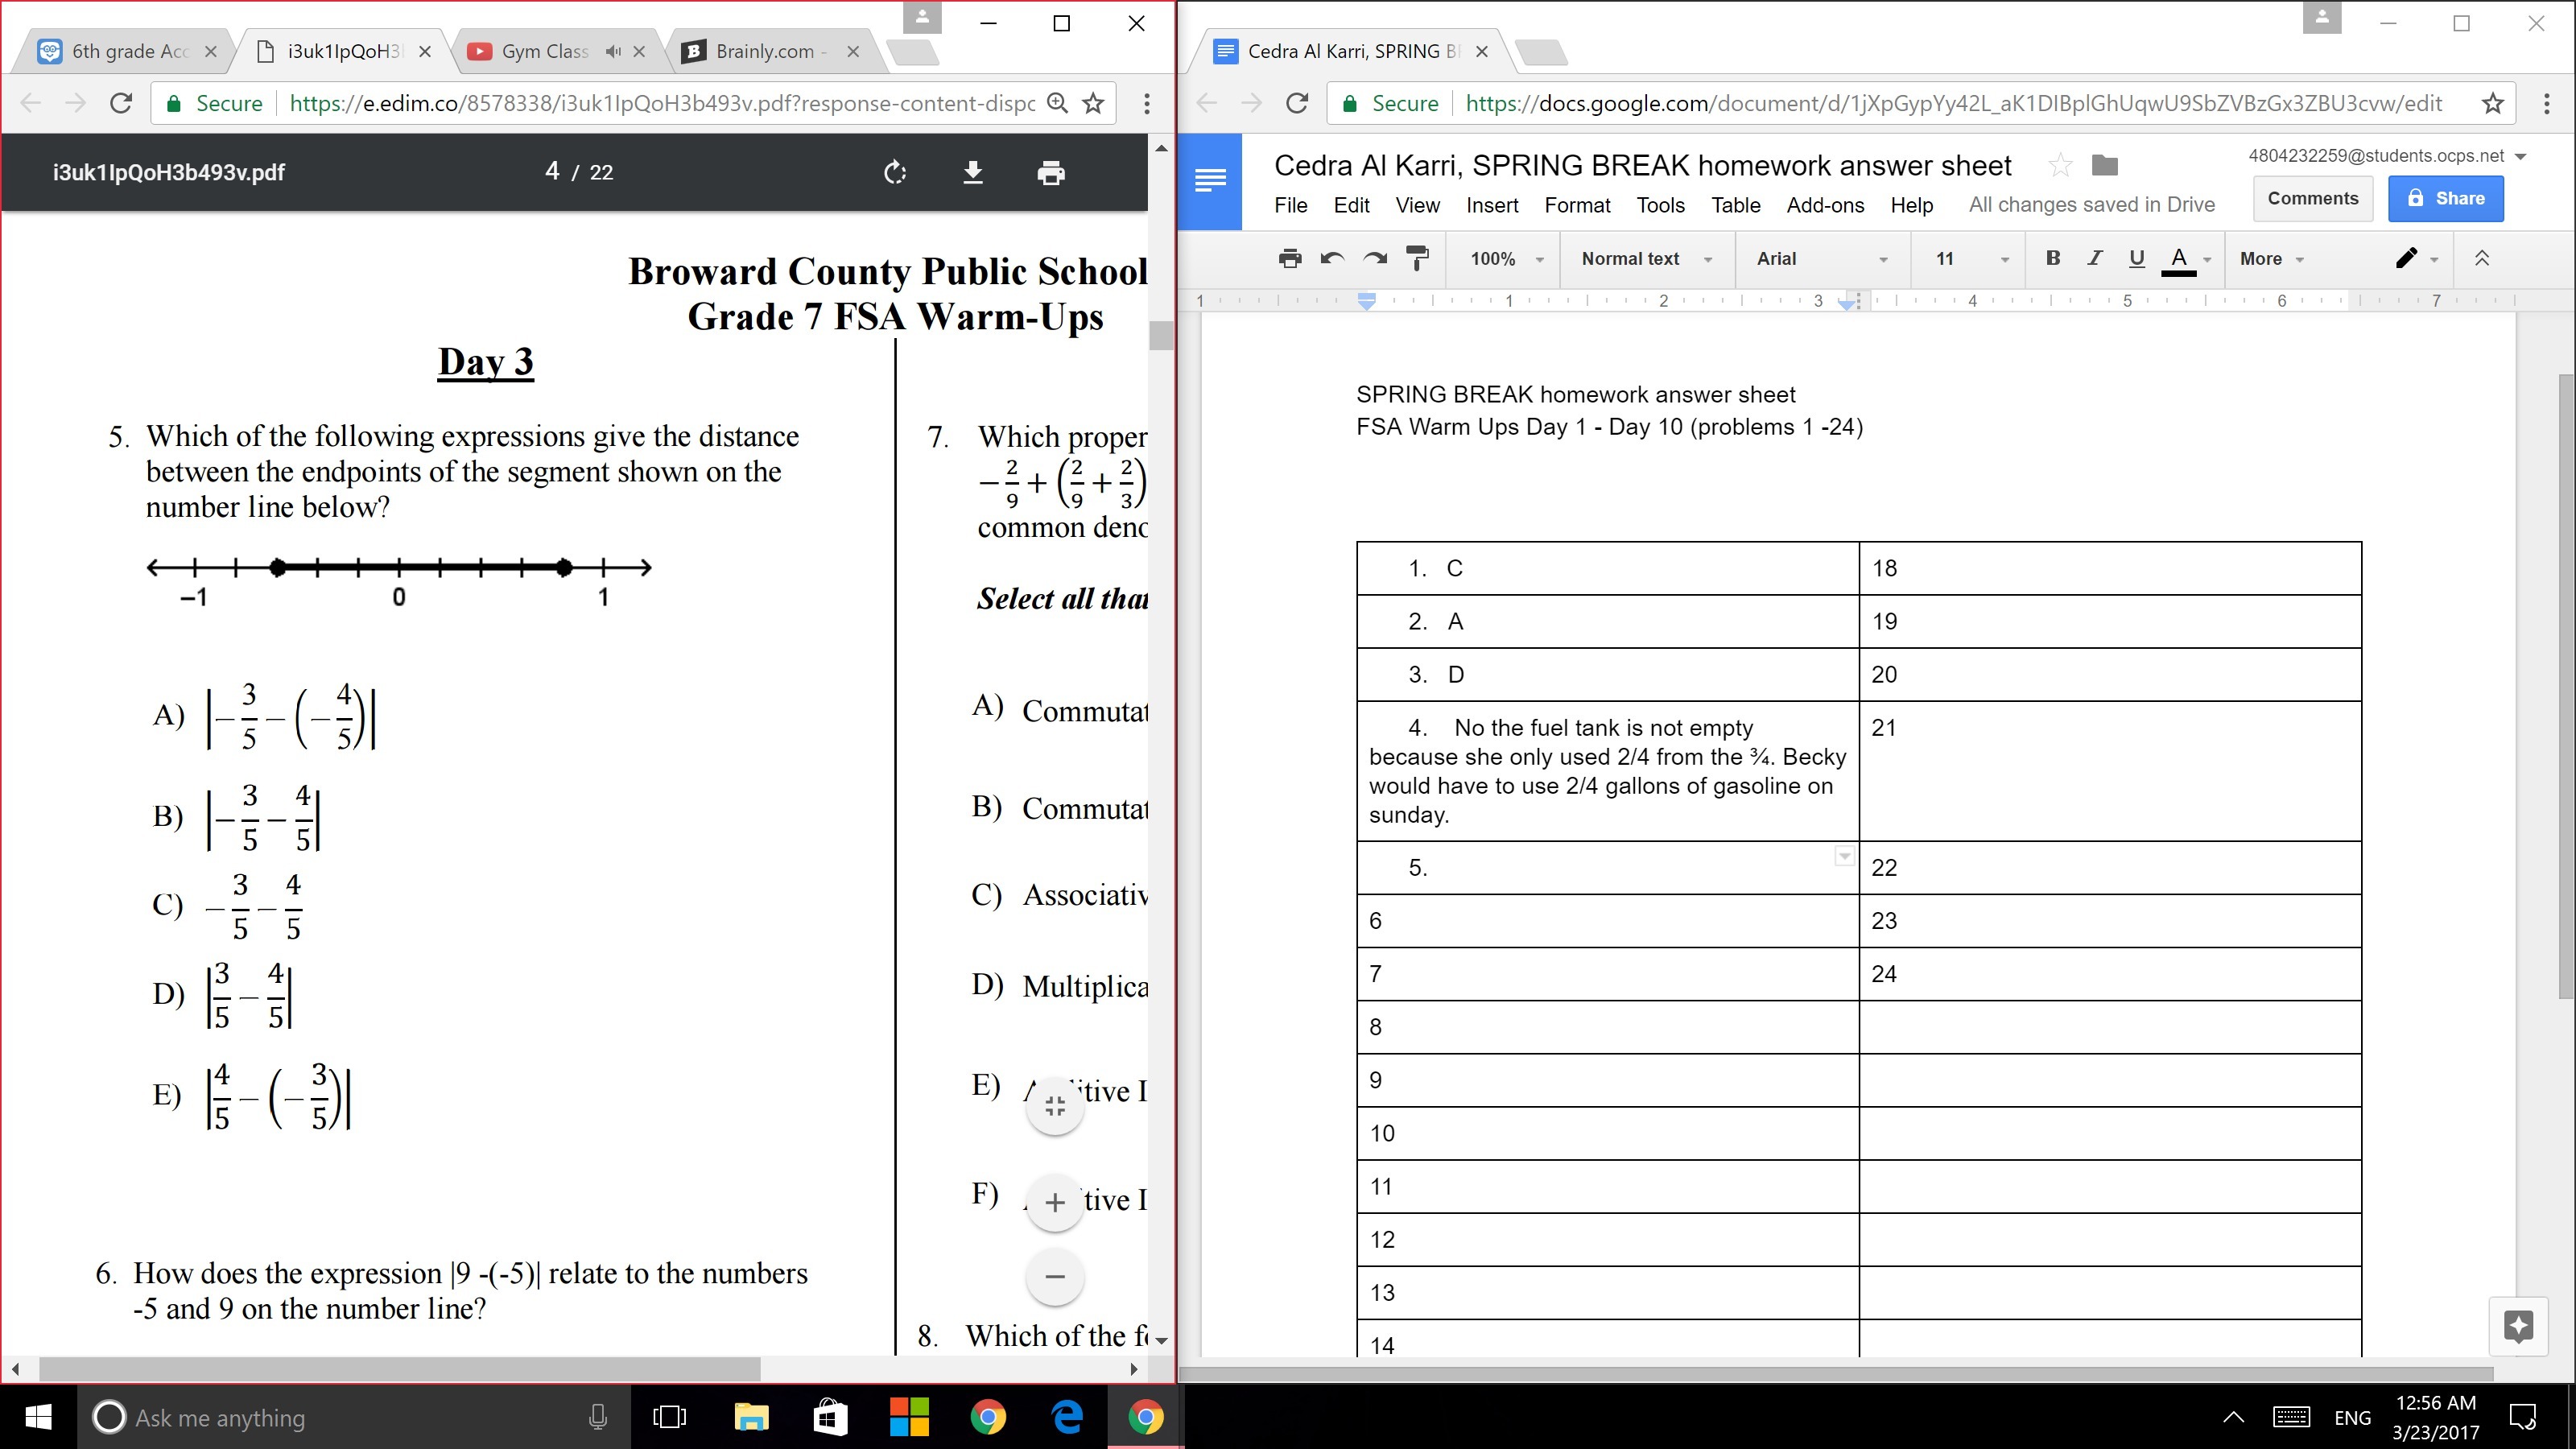Open the text color picker
Screen dimensions: 2576x1449
point(2179,259)
